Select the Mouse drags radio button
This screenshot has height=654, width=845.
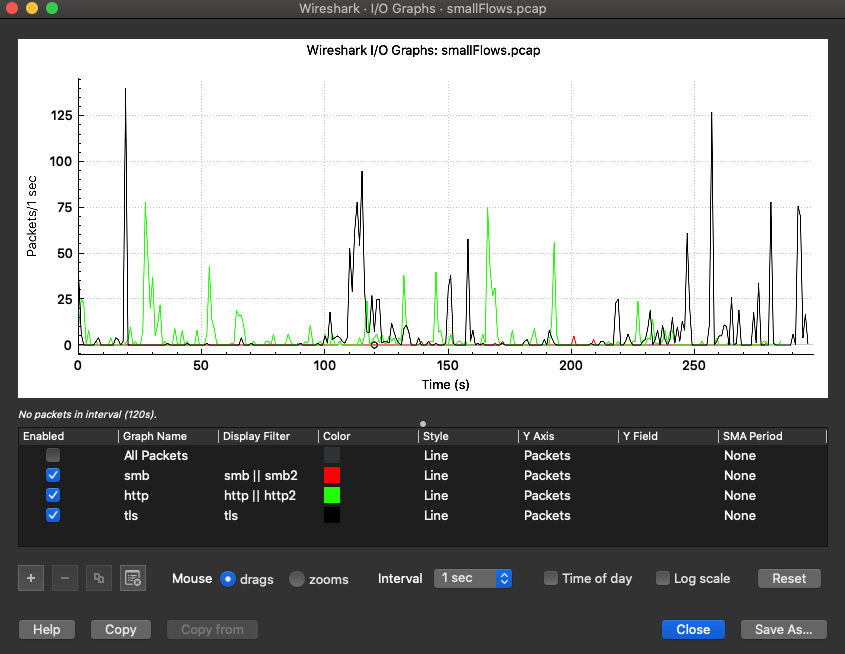[x=228, y=579]
